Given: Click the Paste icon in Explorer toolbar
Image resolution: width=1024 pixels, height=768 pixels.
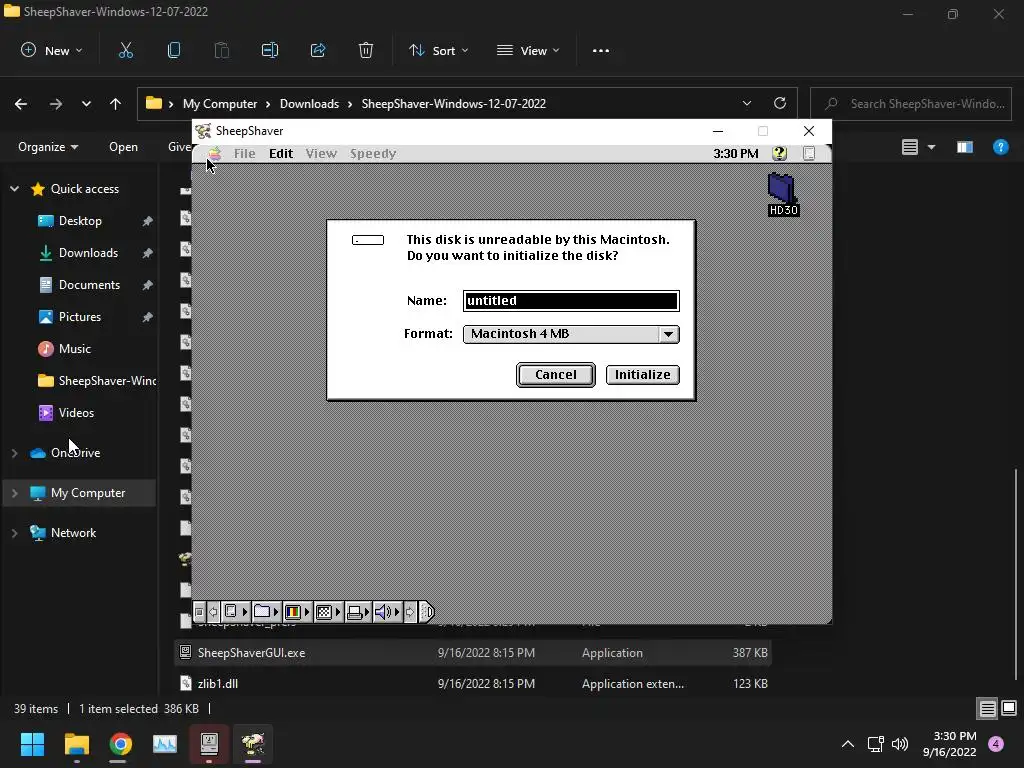Looking at the screenshot, I should (222, 50).
